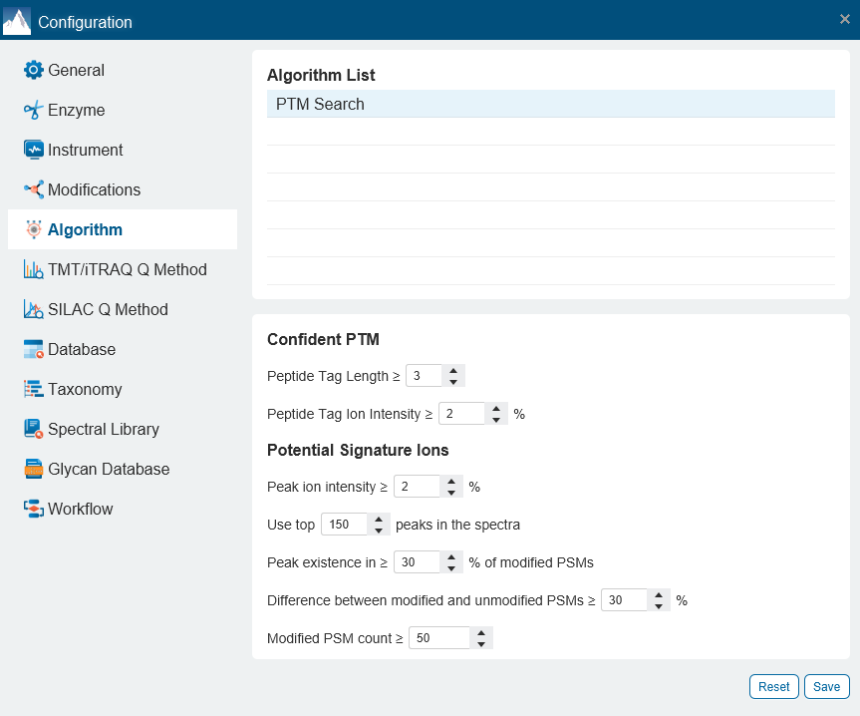The width and height of the screenshot is (860, 716).
Task: Open the SILAC Q Method icon
Action: tap(35, 309)
